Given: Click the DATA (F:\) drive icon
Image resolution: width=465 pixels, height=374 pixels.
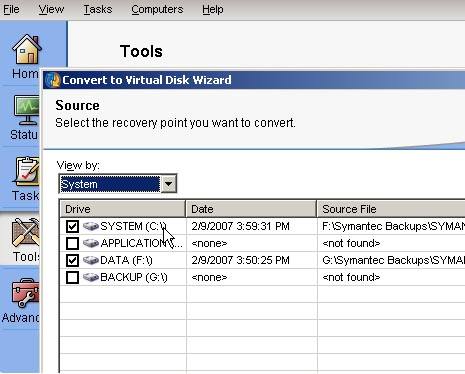Looking at the screenshot, I should pos(90,260).
